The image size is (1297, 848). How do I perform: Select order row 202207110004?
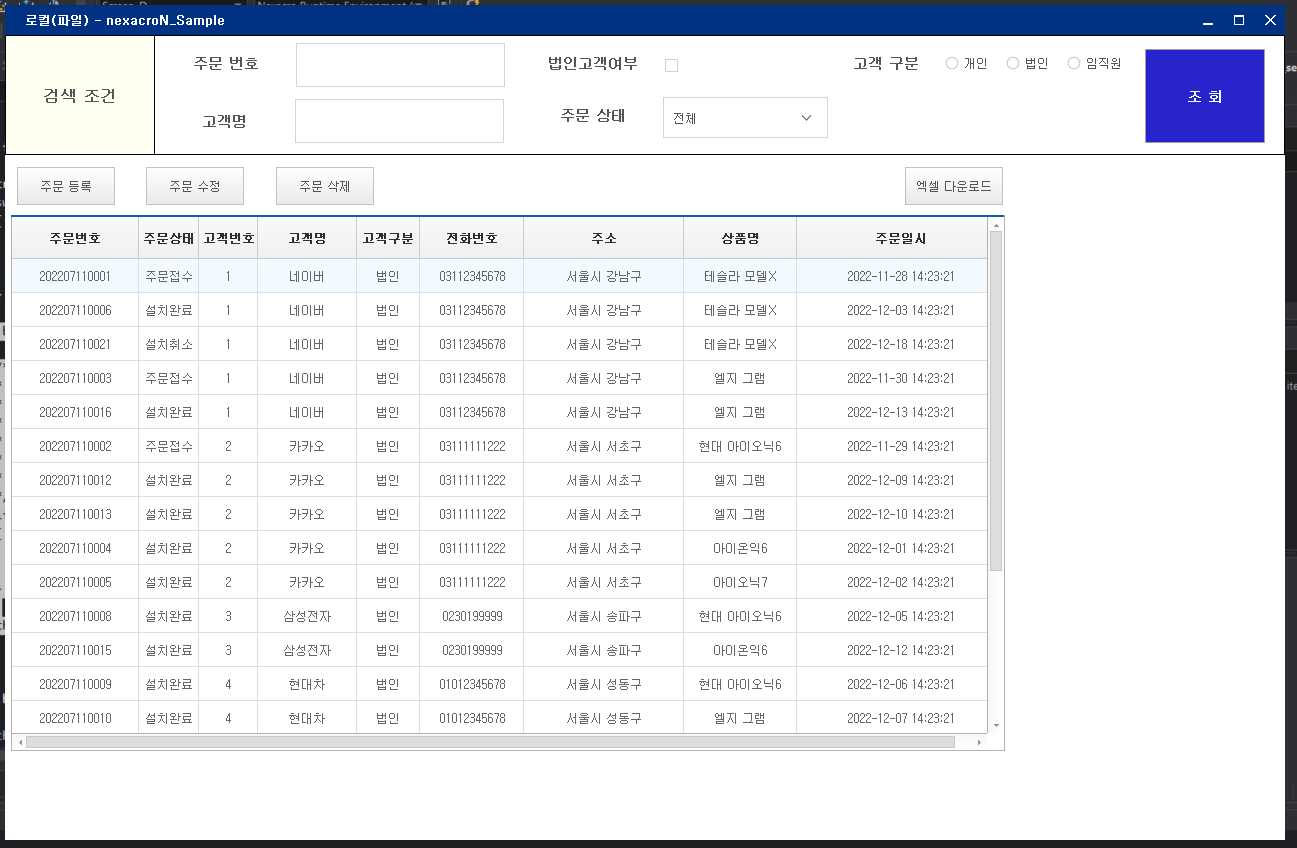(x=499, y=548)
